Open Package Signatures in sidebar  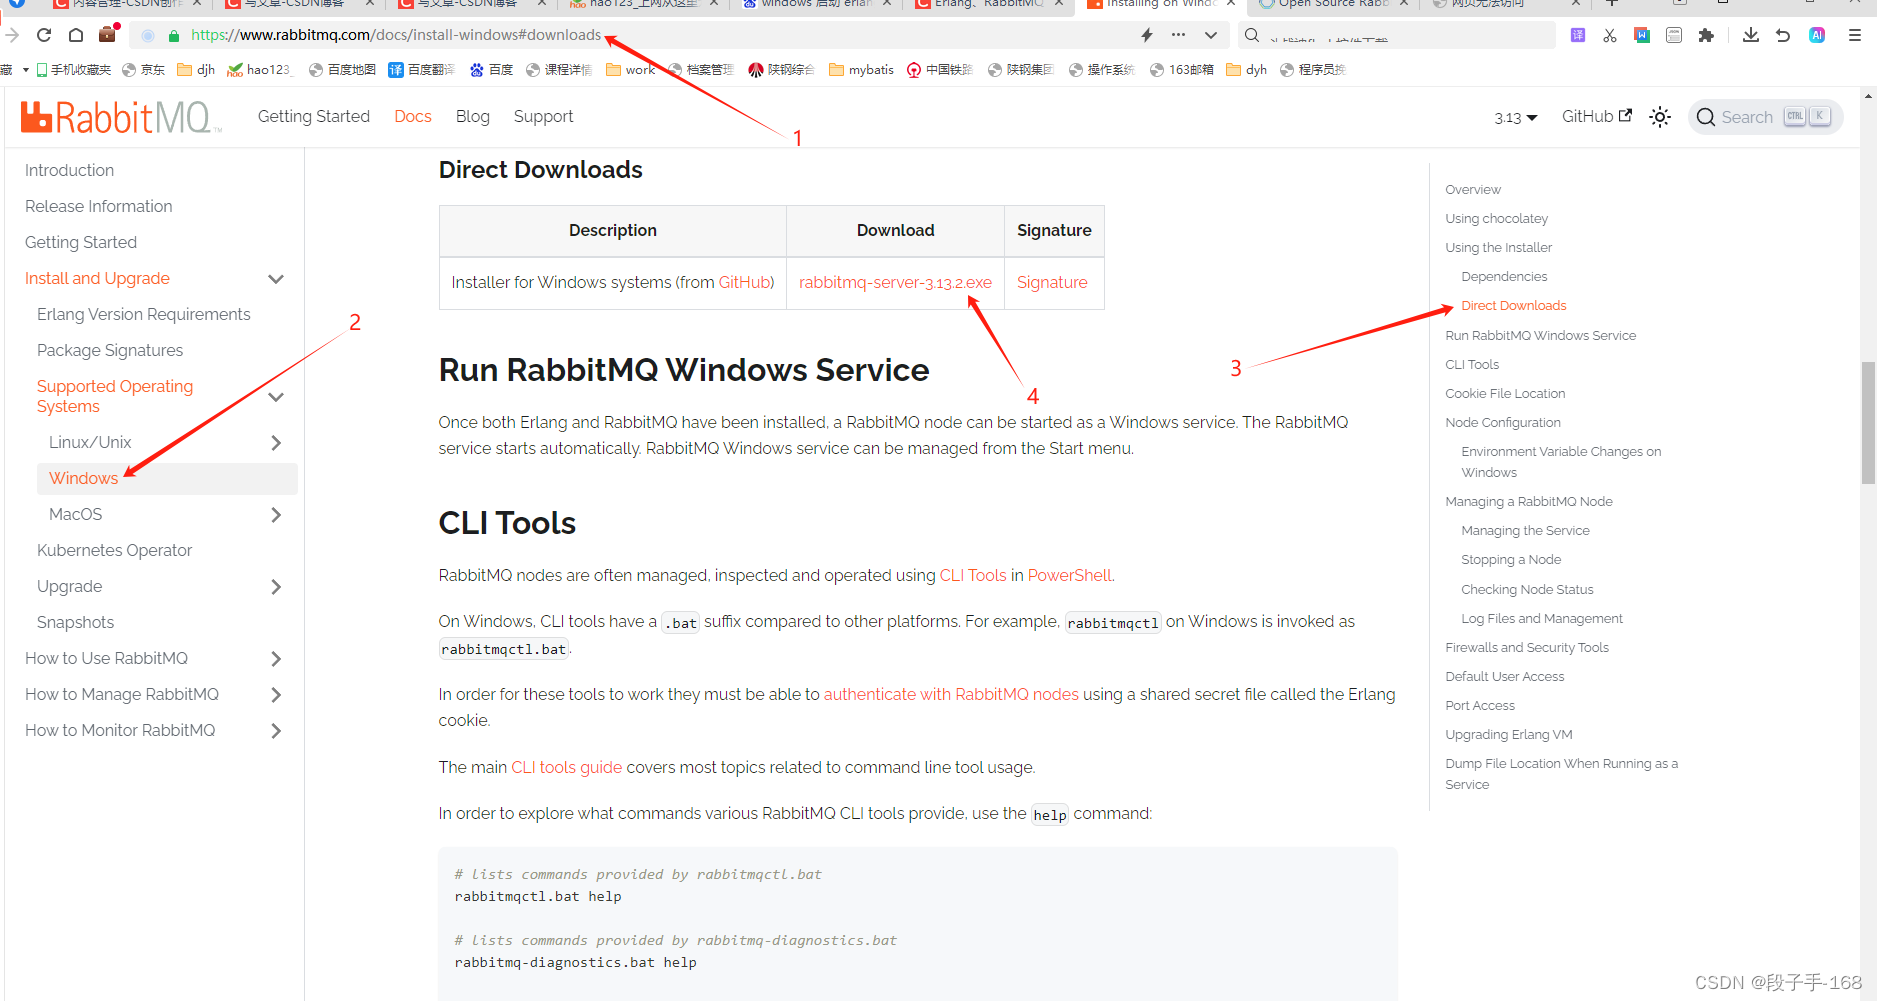(110, 350)
